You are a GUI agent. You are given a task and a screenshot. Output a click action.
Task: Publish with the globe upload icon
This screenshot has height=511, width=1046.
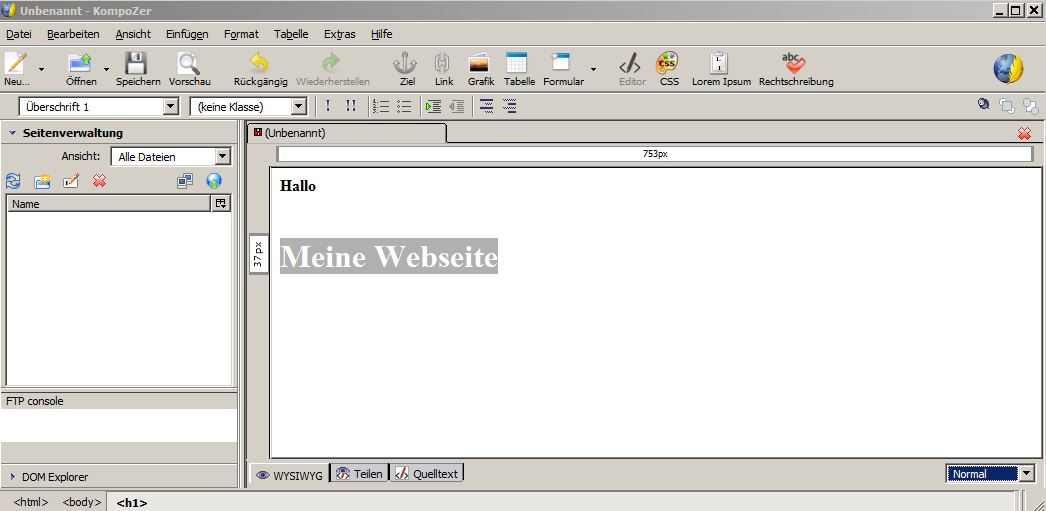(x=213, y=181)
